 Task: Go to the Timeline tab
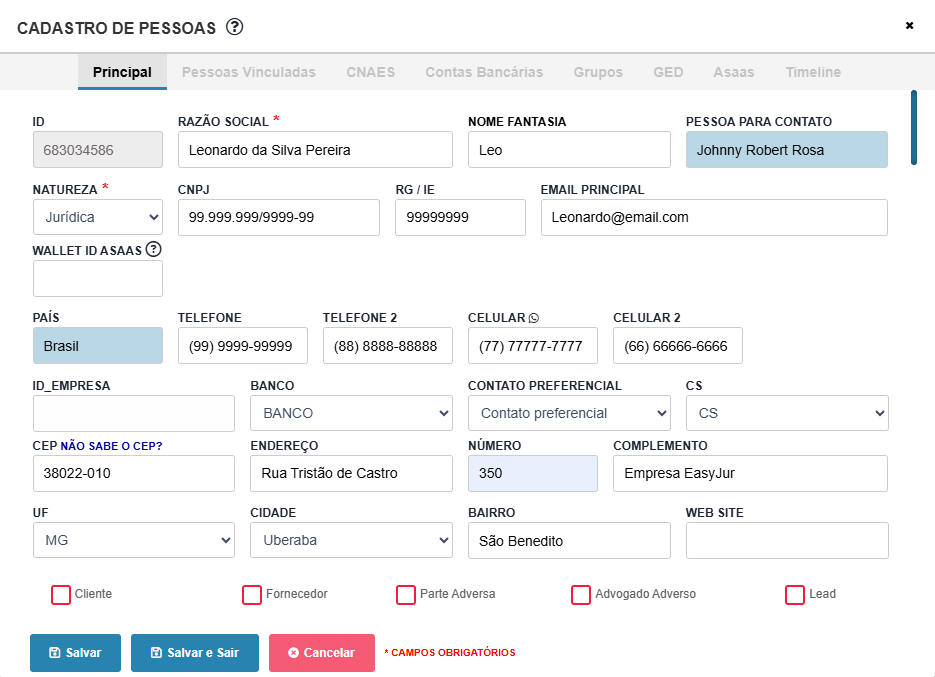point(812,72)
